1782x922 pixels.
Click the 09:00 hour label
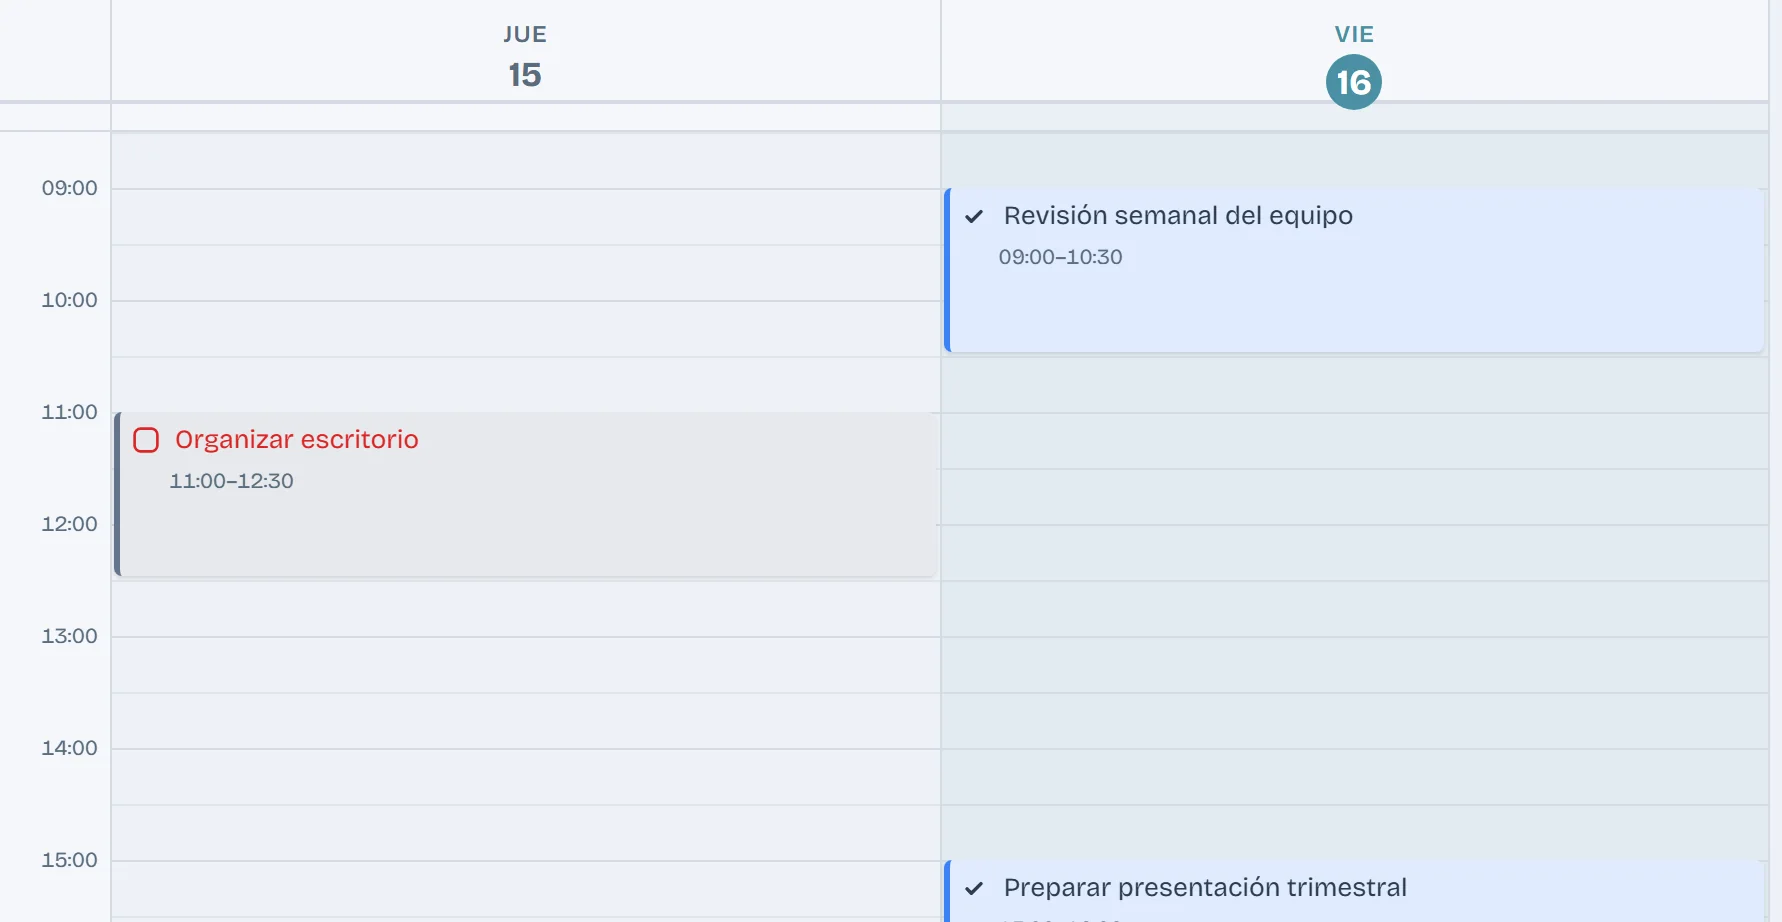[x=69, y=188]
